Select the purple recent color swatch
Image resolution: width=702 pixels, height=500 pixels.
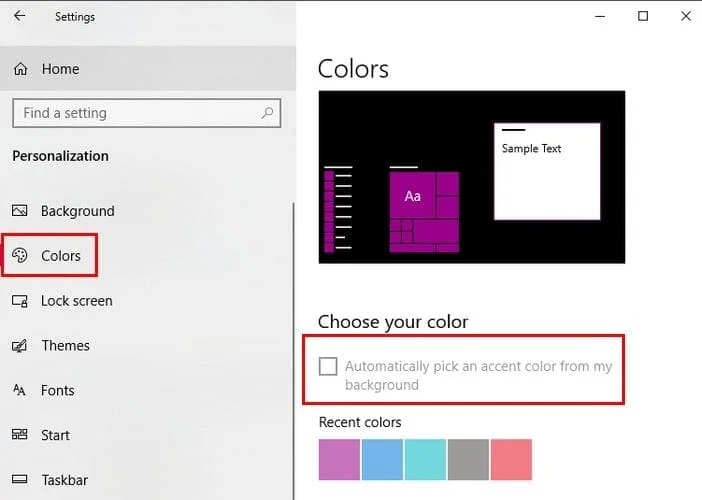(x=339, y=460)
